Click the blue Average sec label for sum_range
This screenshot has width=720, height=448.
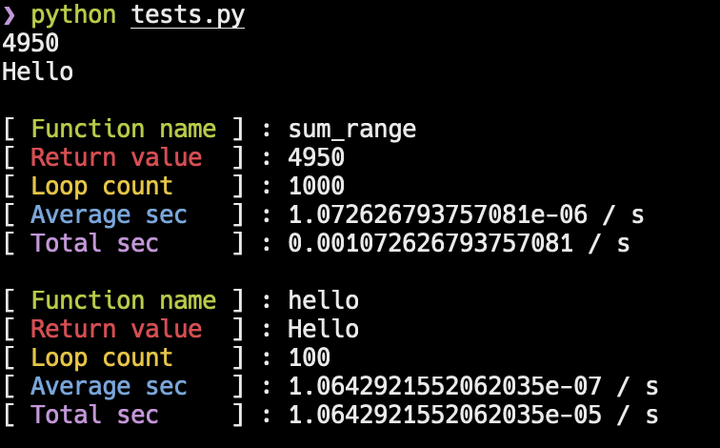point(109,215)
